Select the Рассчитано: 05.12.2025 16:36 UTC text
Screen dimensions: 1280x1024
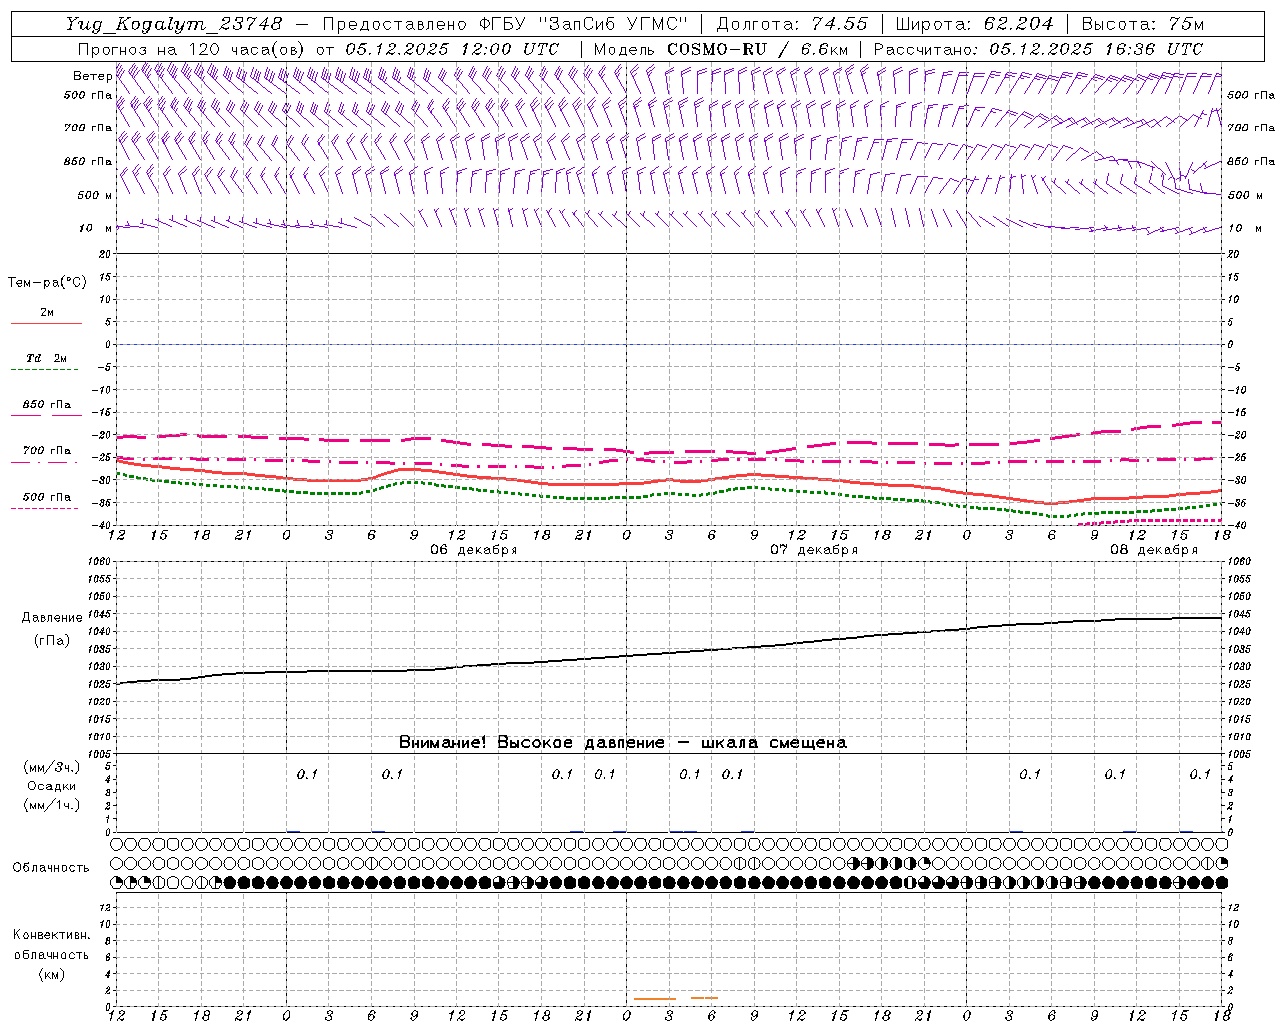[x=1038, y=49]
